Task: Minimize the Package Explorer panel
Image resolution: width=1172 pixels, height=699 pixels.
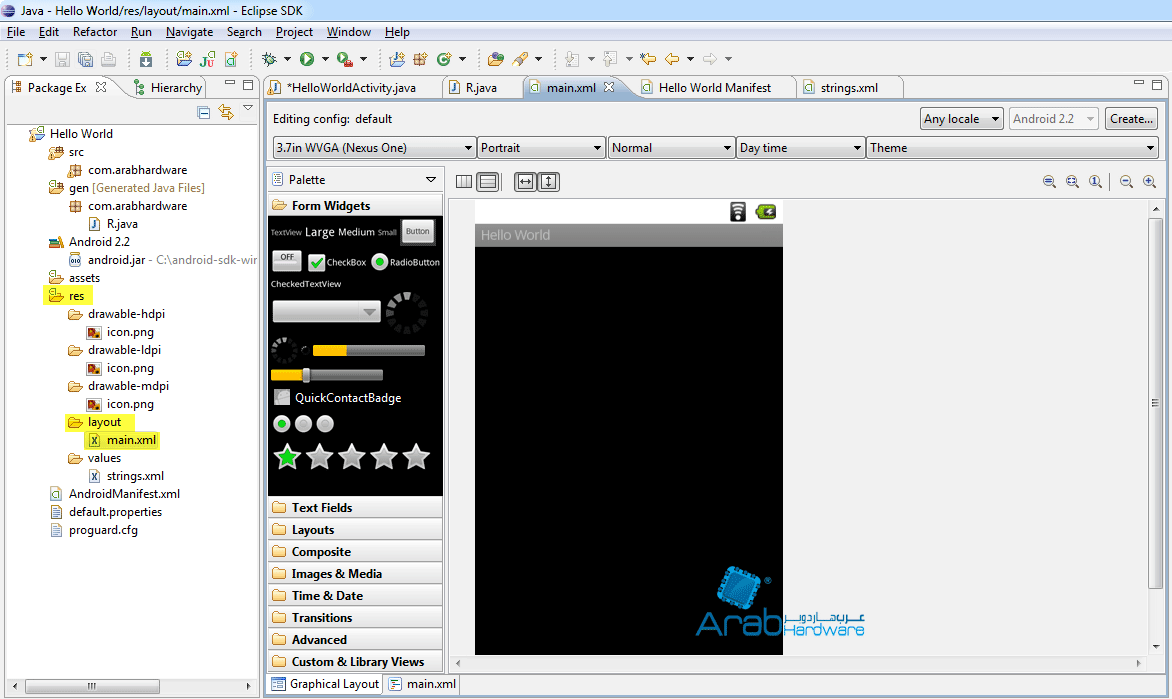Action: tap(229, 83)
